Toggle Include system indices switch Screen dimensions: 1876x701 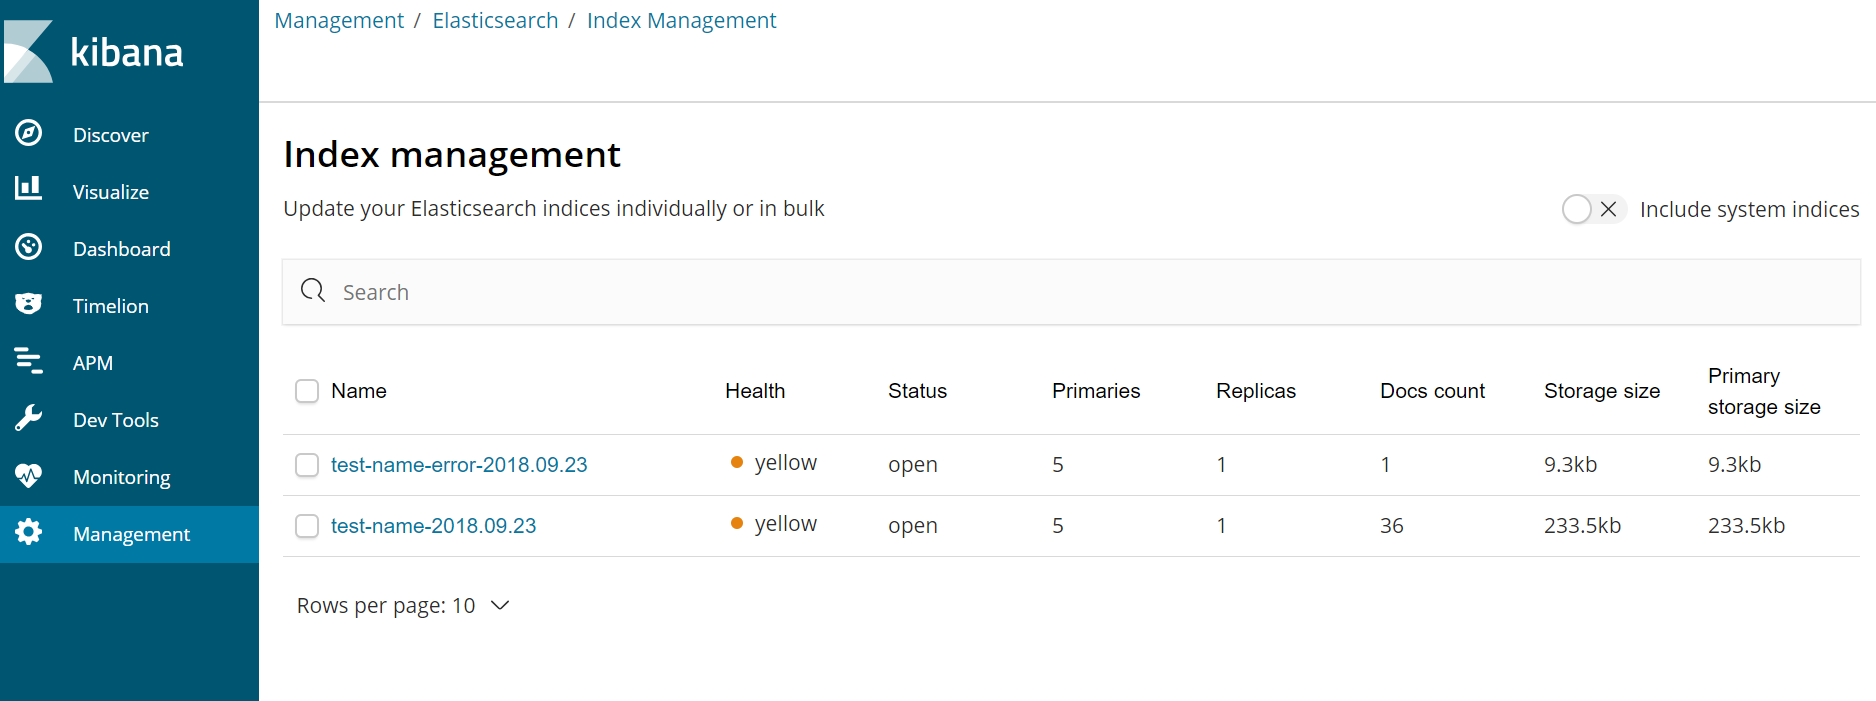click(x=1594, y=209)
